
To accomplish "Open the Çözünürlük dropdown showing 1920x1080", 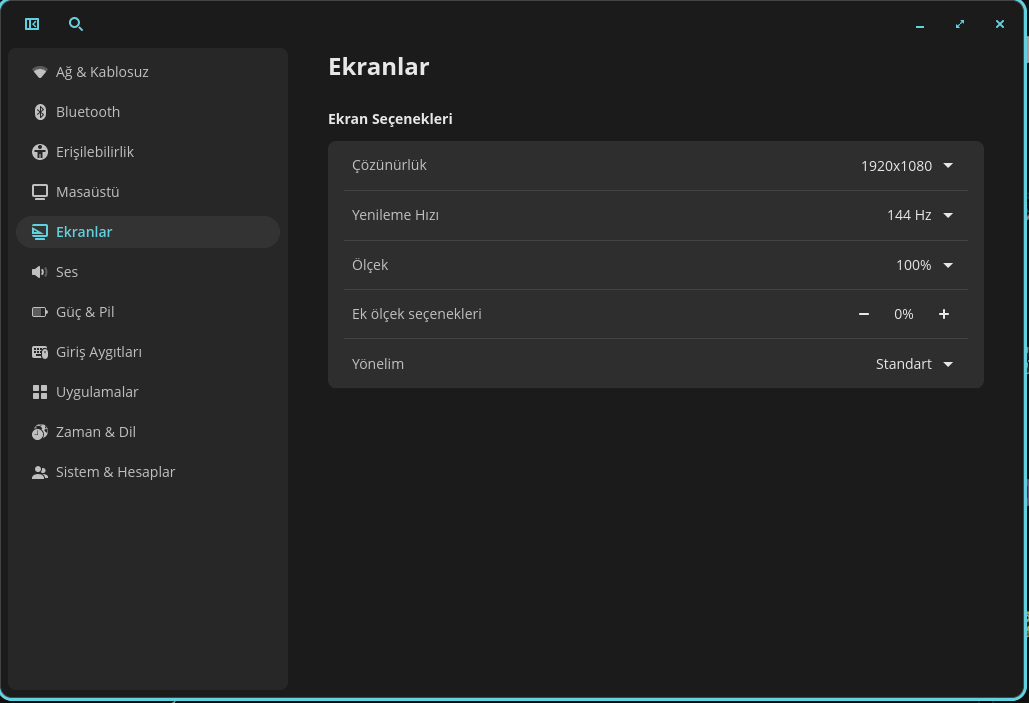I will tap(907, 166).
